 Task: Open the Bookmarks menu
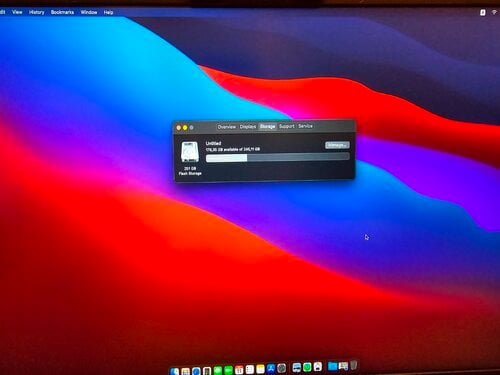[62, 12]
